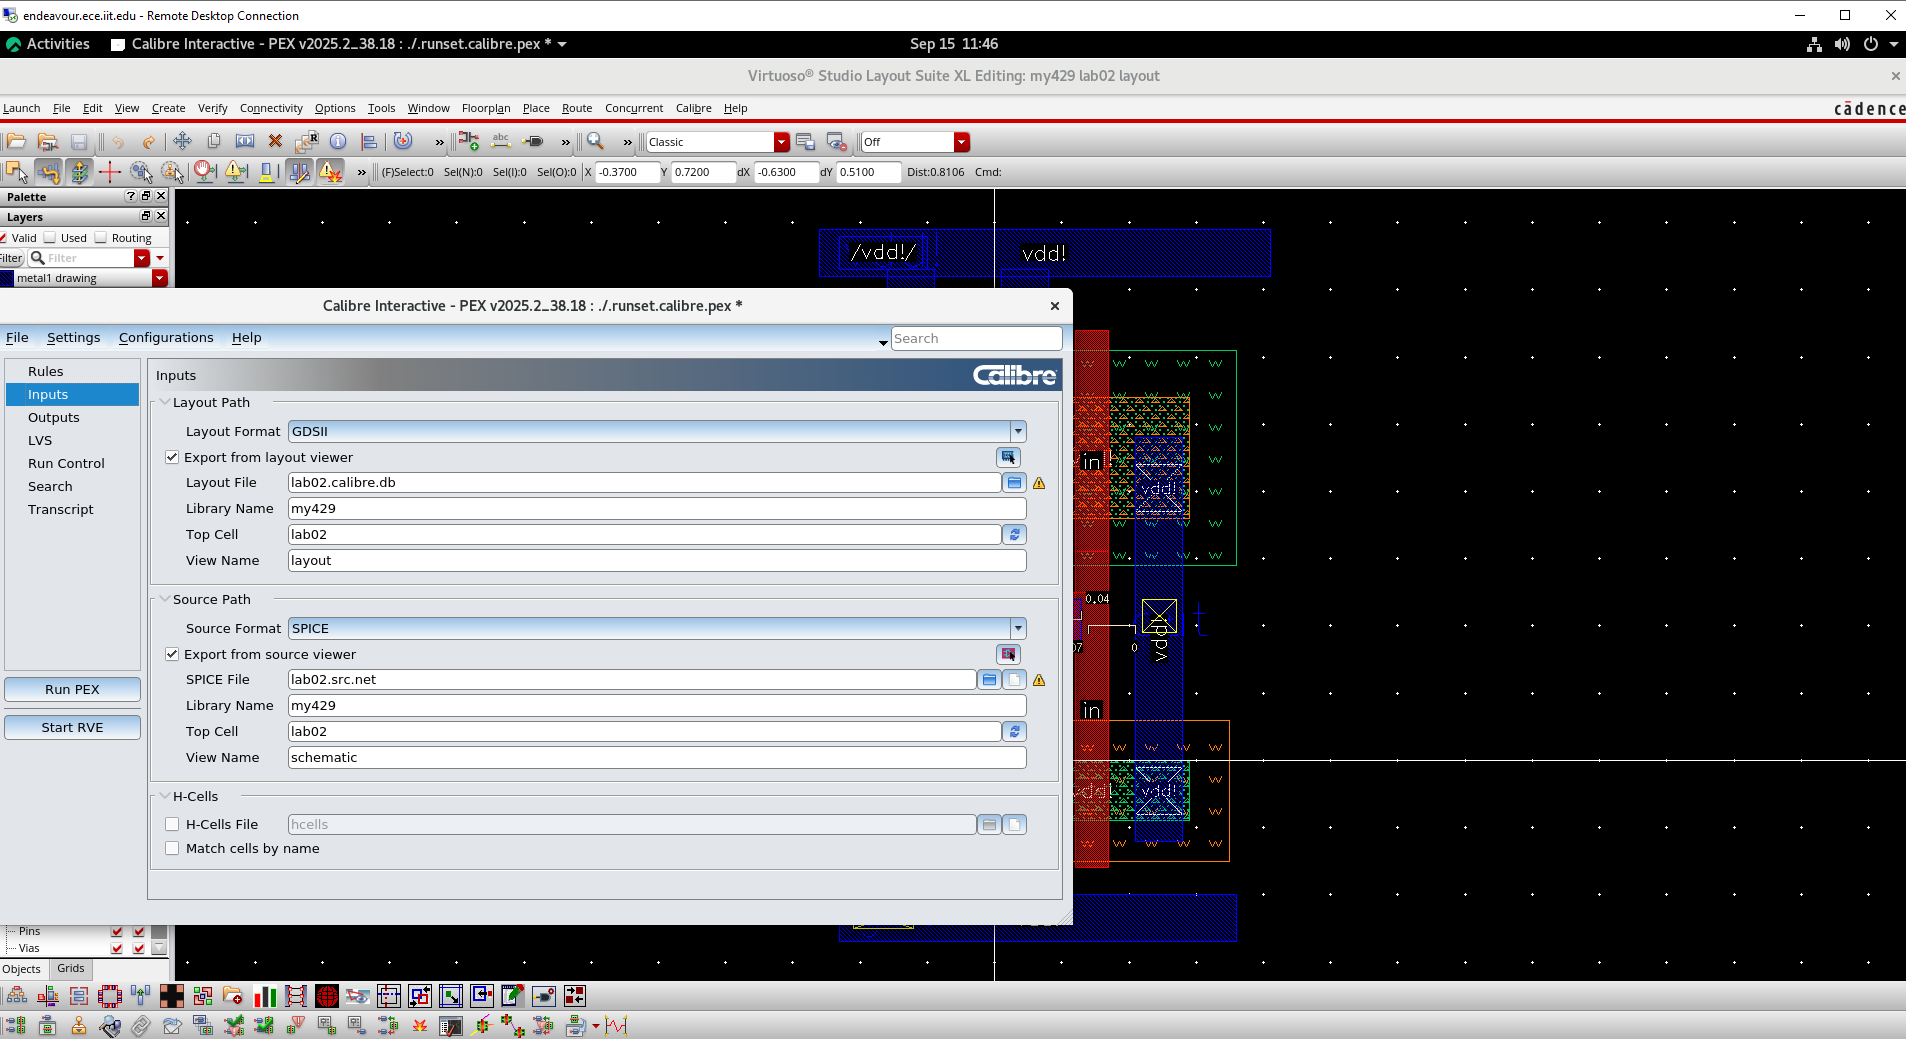Click the explosion icon in bottom toolbar

click(420, 1026)
